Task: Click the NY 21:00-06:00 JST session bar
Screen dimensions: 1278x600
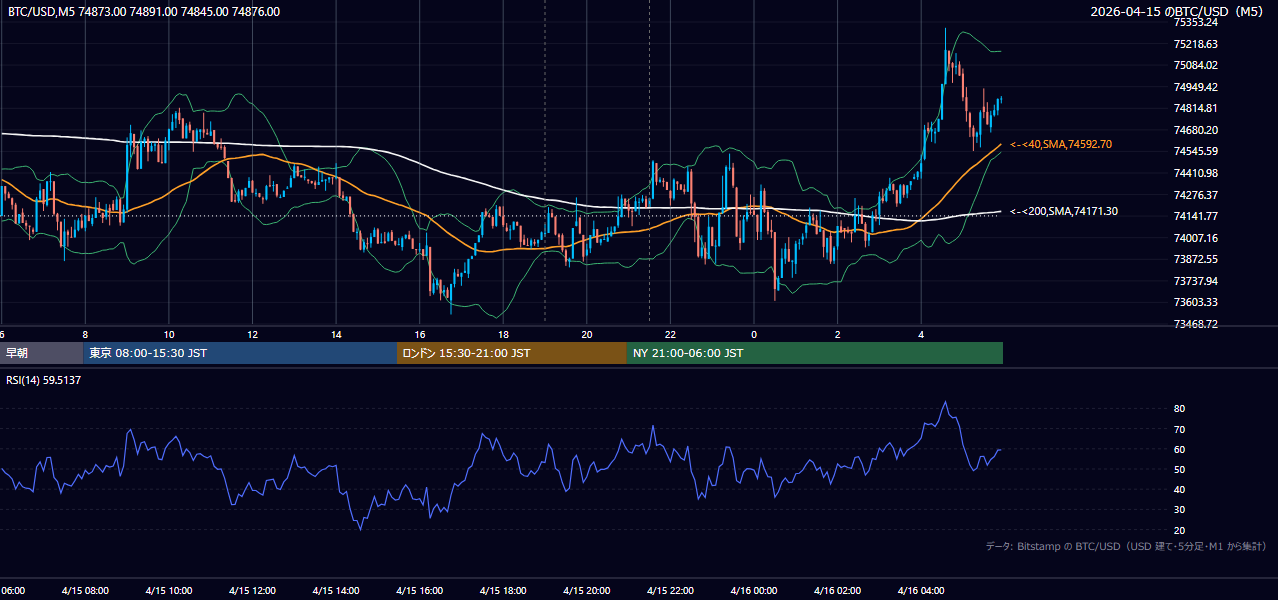Action: pos(815,353)
